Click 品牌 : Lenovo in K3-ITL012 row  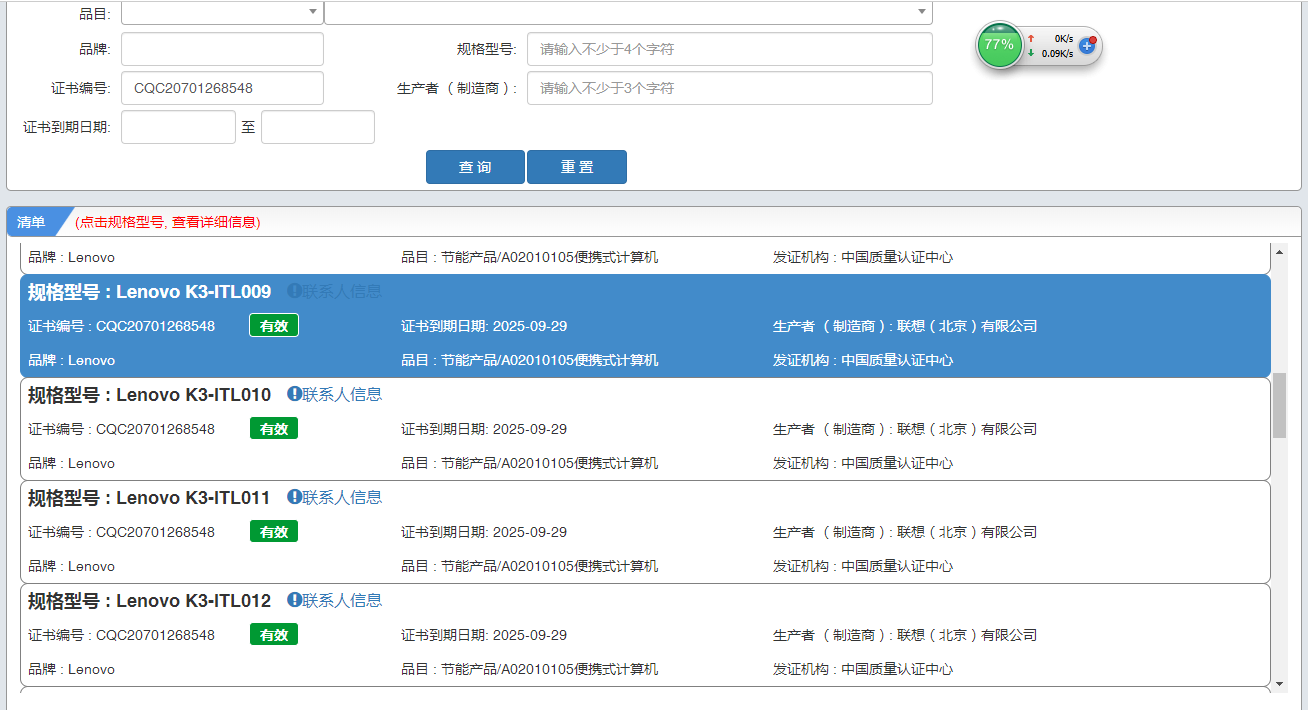pyautogui.click(x=71, y=669)
